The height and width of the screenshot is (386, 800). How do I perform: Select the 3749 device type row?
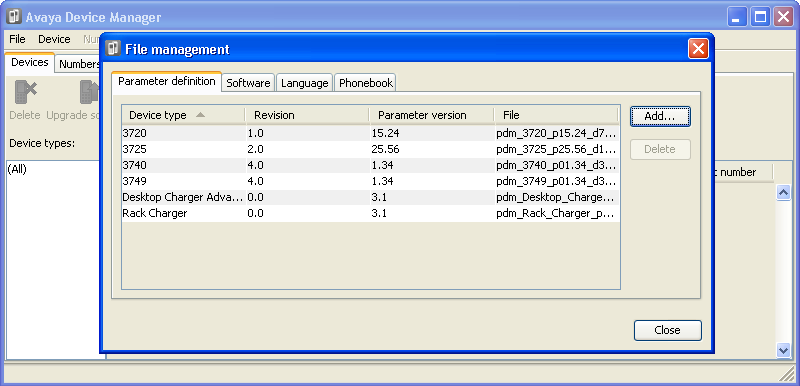(x=370, y=181)
